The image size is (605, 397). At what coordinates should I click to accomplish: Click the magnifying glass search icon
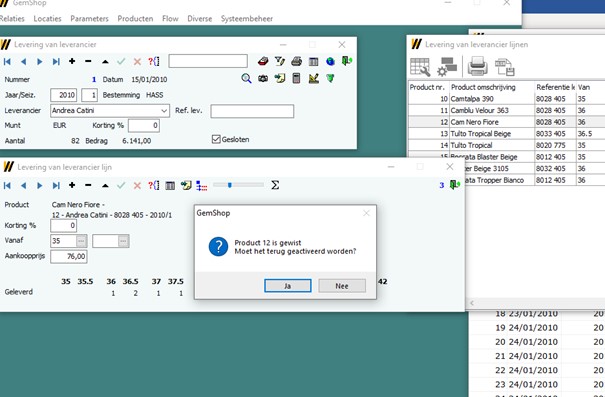(x=246, y=79)
